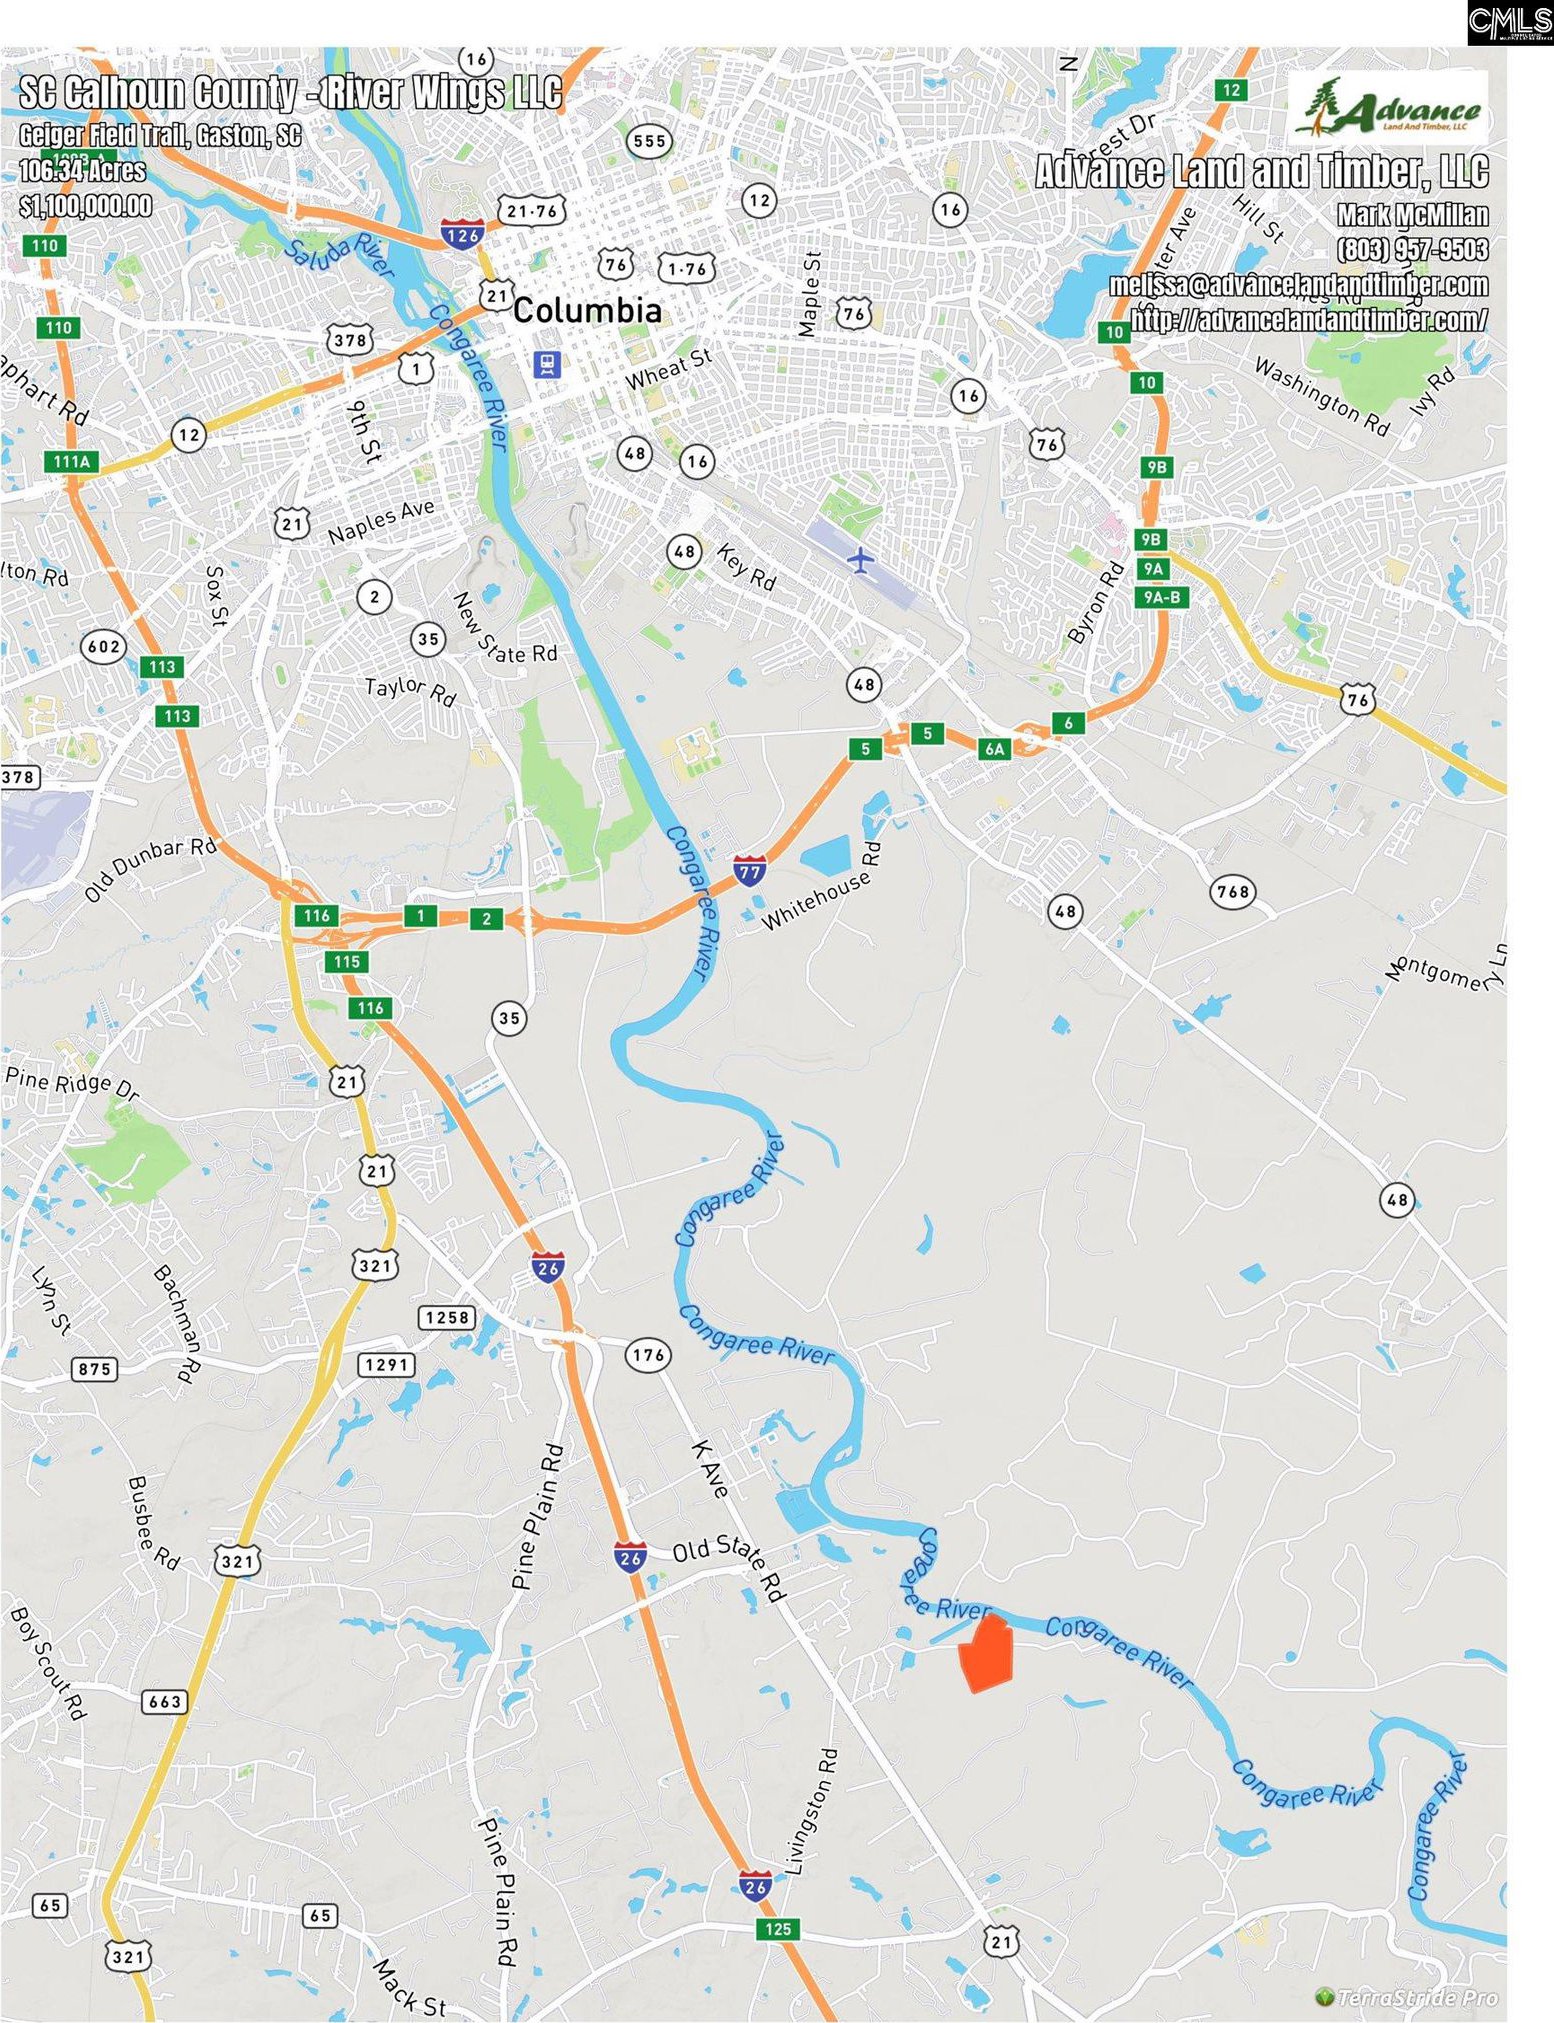Click the melissa email address link
The image size is (1554, 2023).
click(x=1298, y=285)
